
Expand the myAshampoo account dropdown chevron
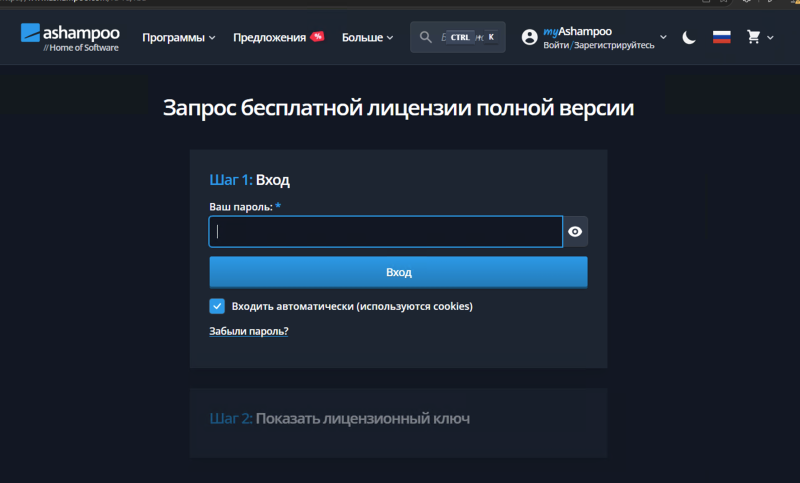663,37
